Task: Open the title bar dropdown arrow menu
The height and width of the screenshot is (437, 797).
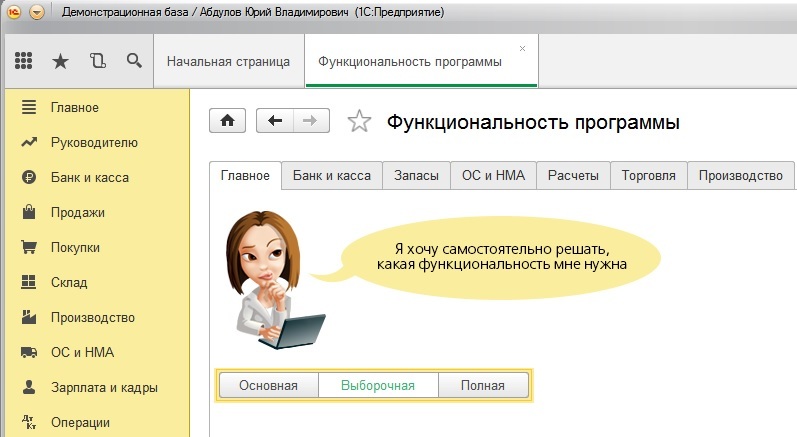Action: click(x=38, y=13)
